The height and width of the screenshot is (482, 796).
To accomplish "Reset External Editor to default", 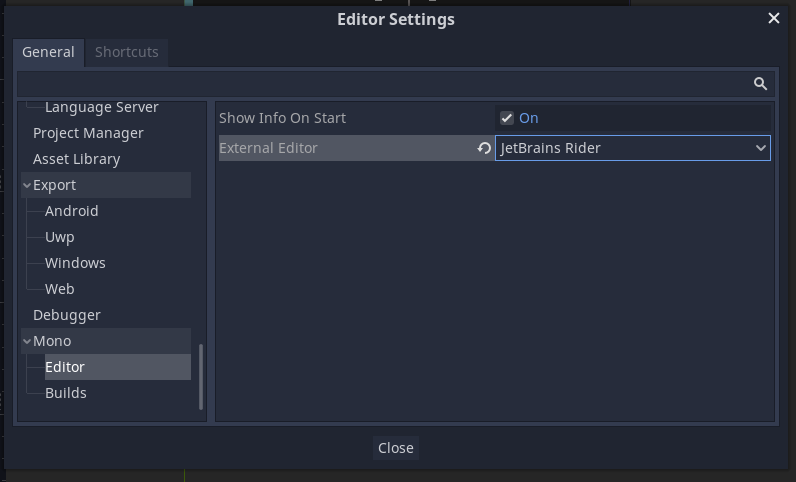I will pos(484,148).
